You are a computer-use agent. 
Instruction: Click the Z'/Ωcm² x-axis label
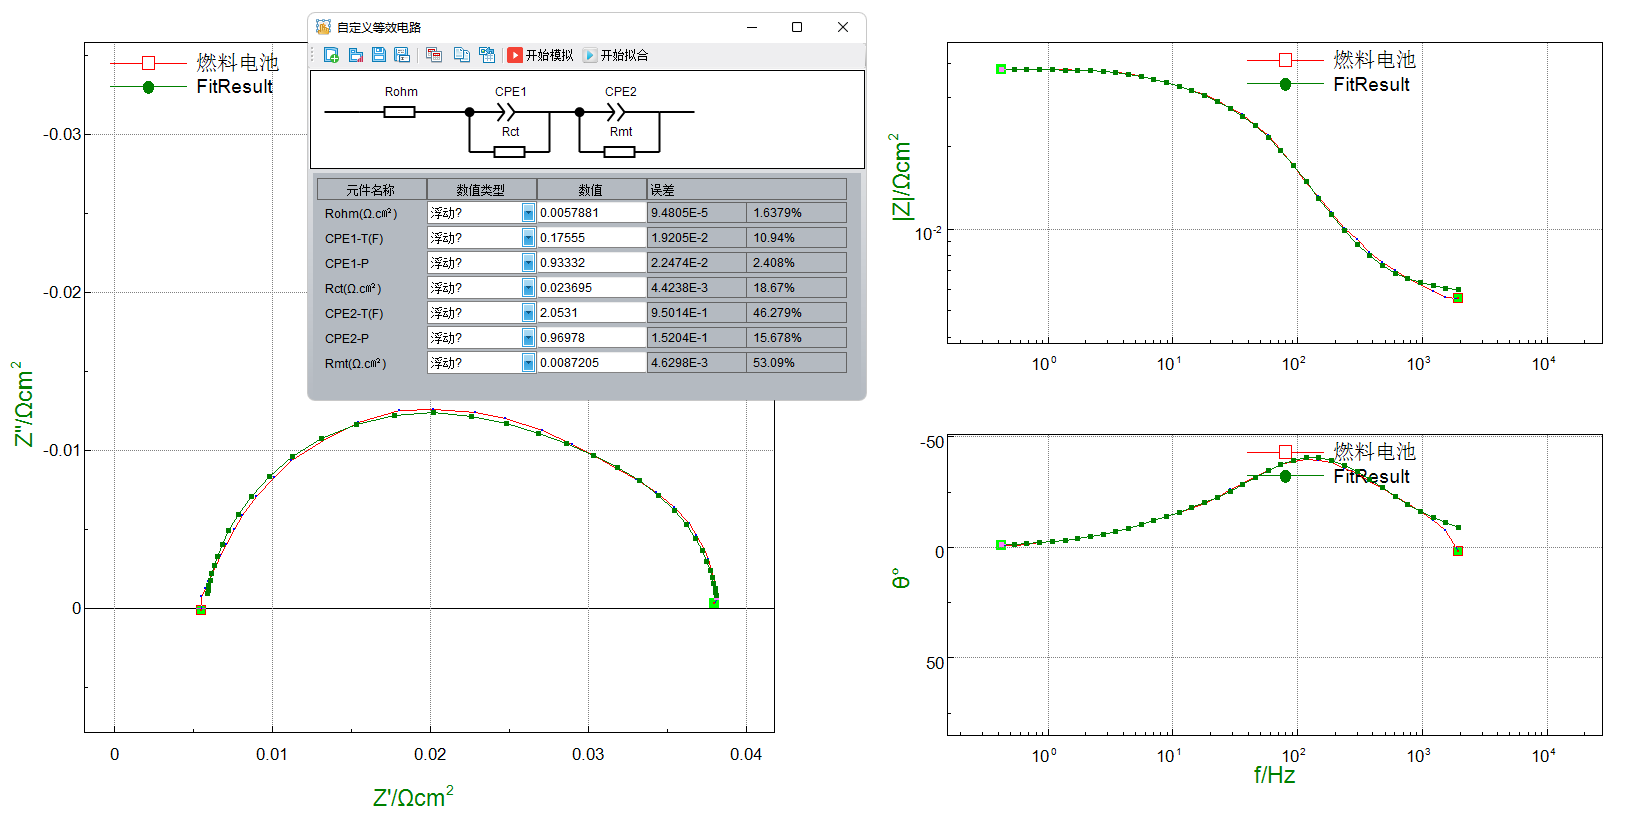coord(413,797)
